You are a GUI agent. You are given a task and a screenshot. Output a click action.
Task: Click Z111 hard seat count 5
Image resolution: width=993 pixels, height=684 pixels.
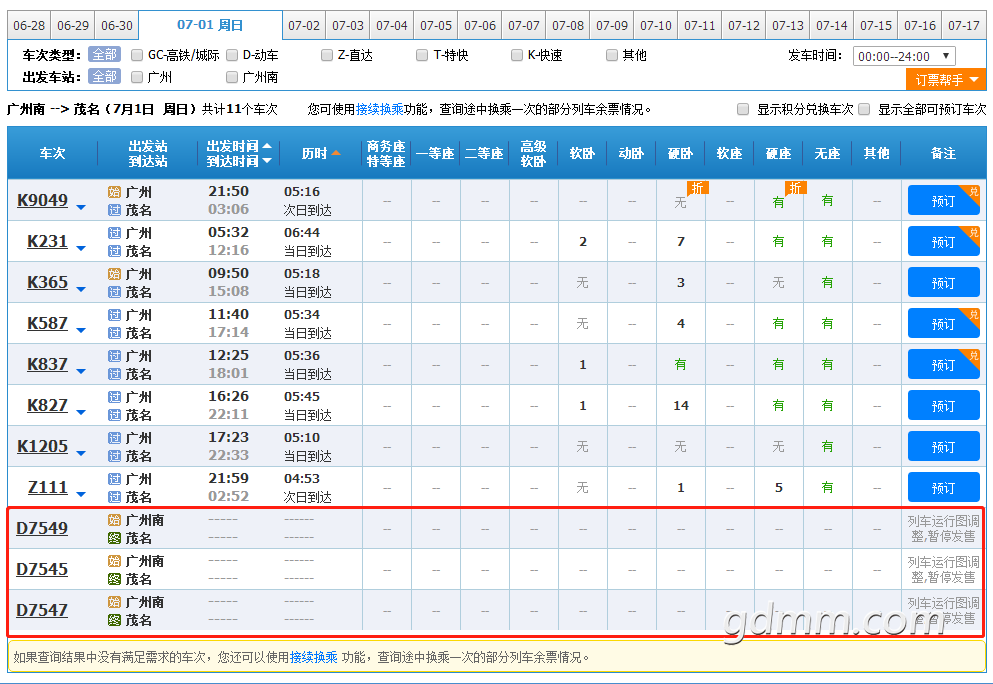[x=779, y=488]
